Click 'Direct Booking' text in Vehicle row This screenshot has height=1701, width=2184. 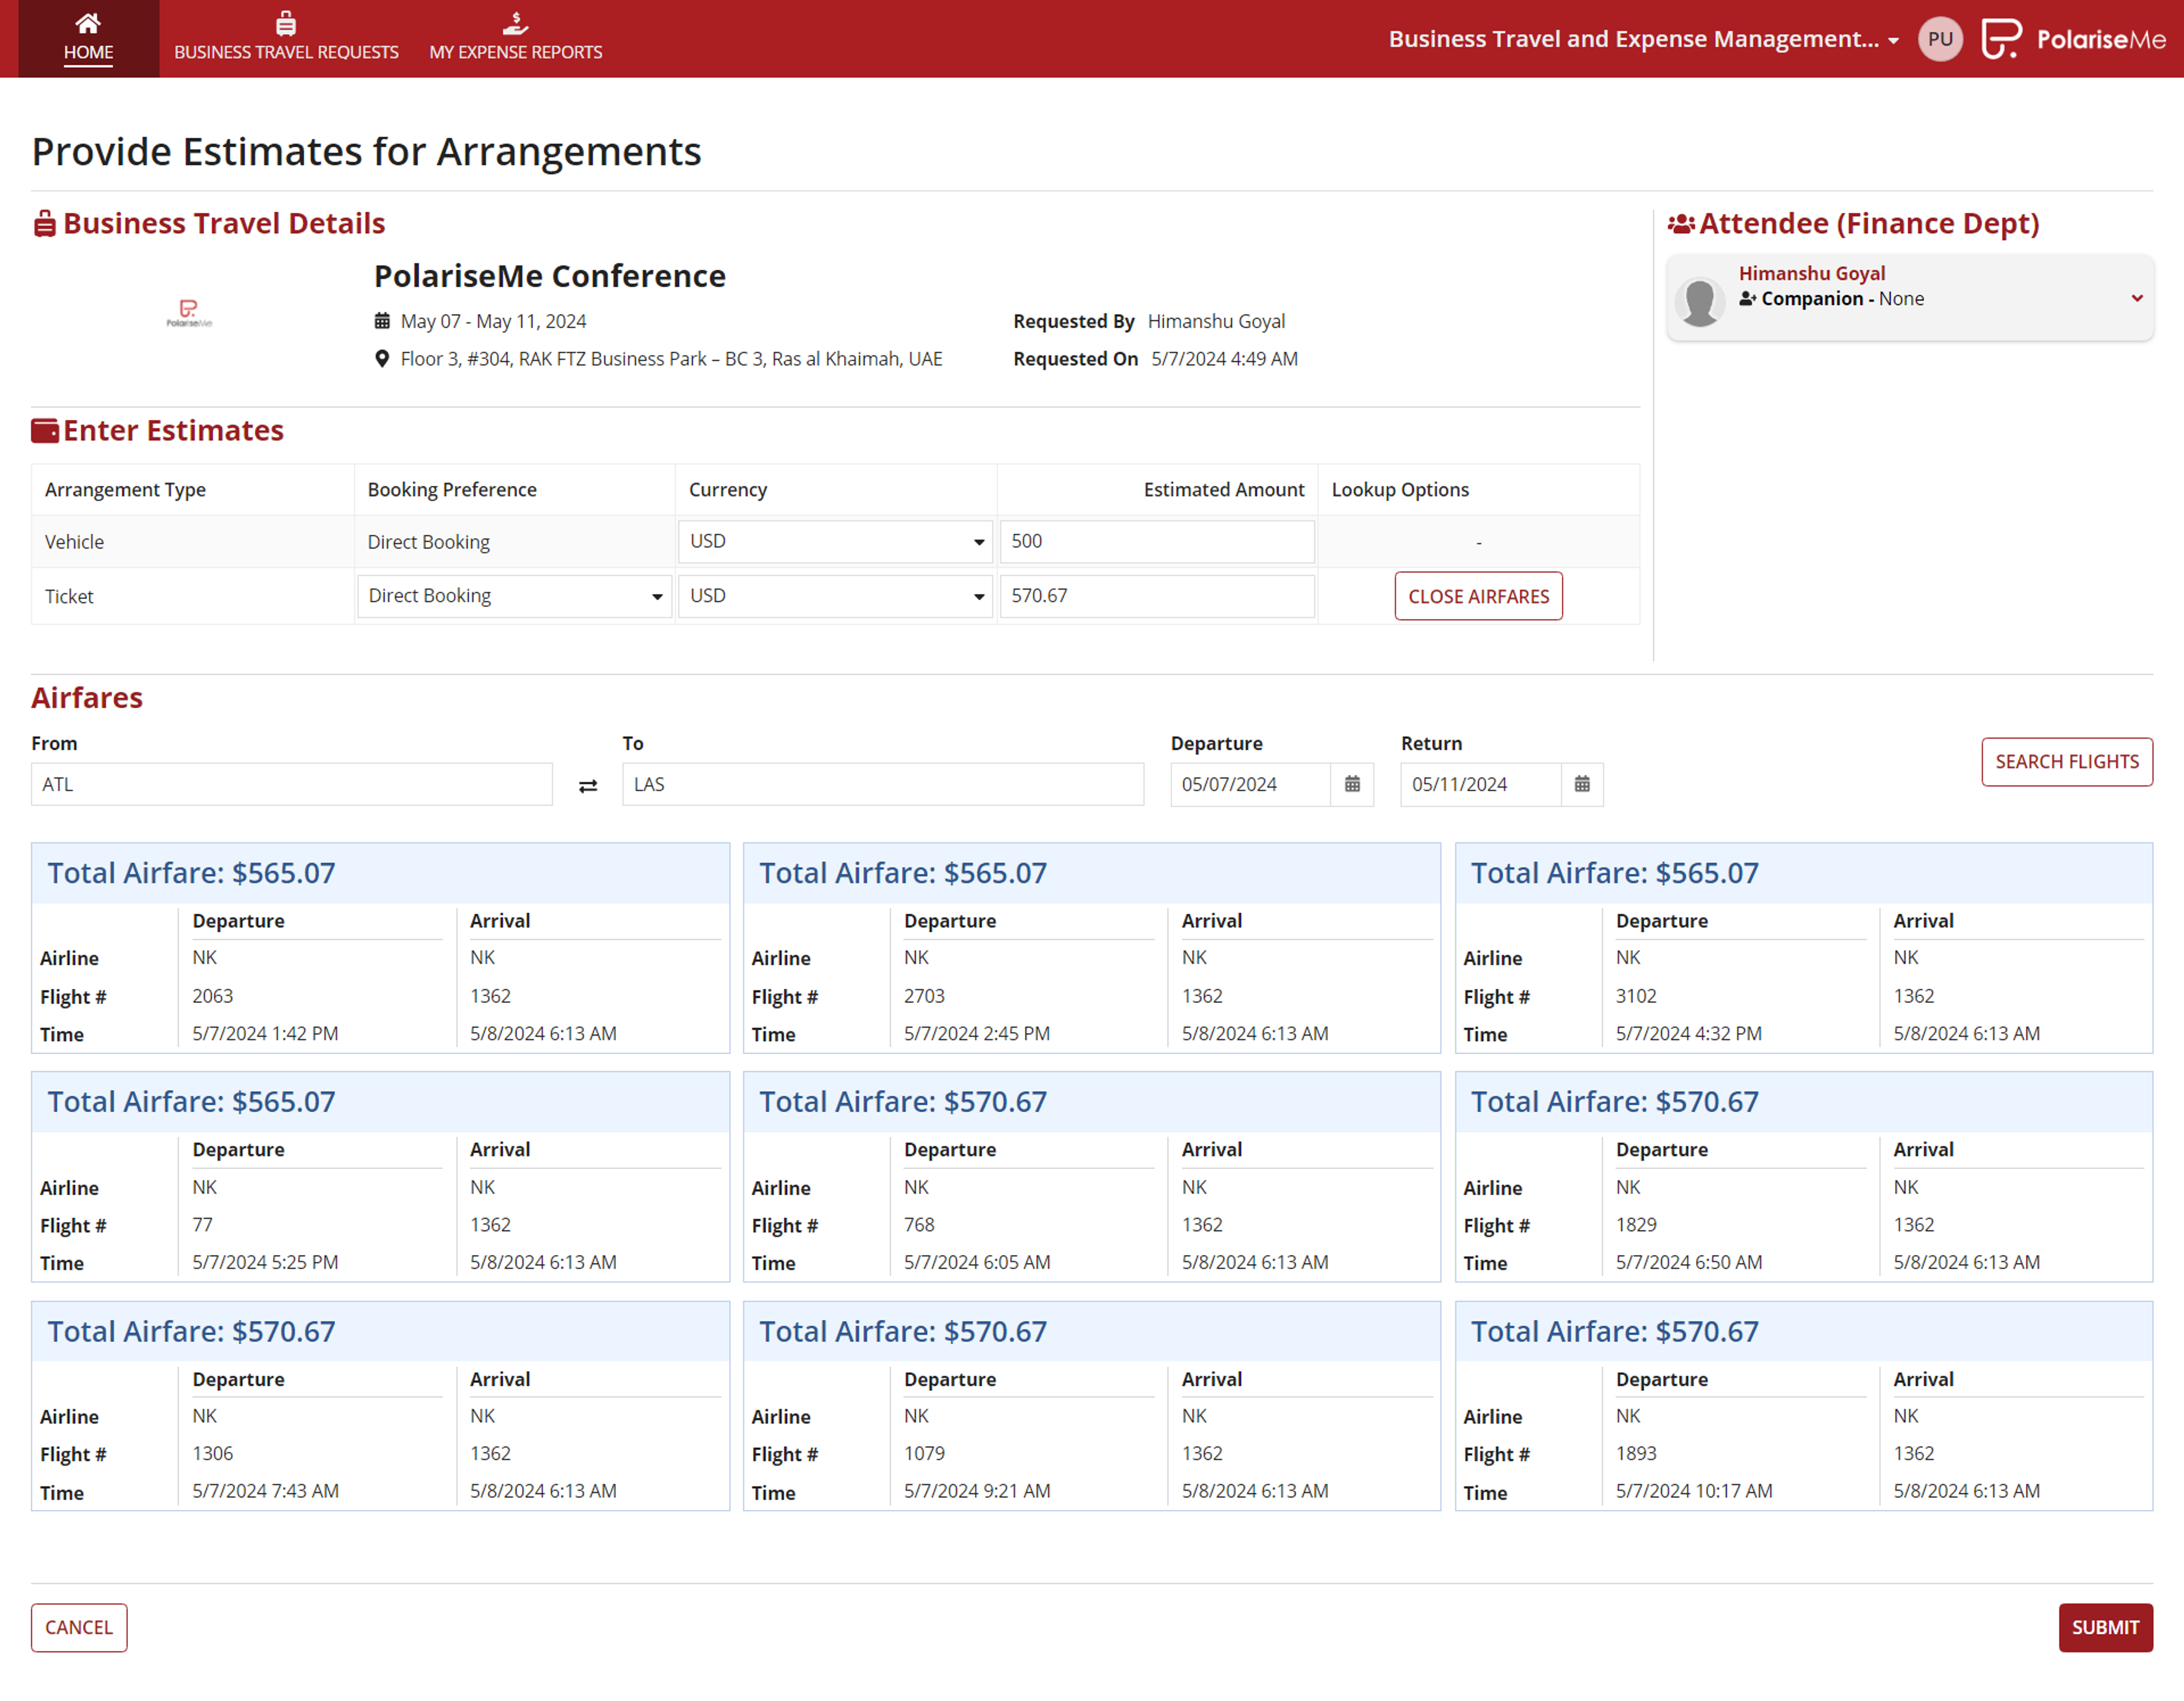pyautogui.click(x=428, y=542)
